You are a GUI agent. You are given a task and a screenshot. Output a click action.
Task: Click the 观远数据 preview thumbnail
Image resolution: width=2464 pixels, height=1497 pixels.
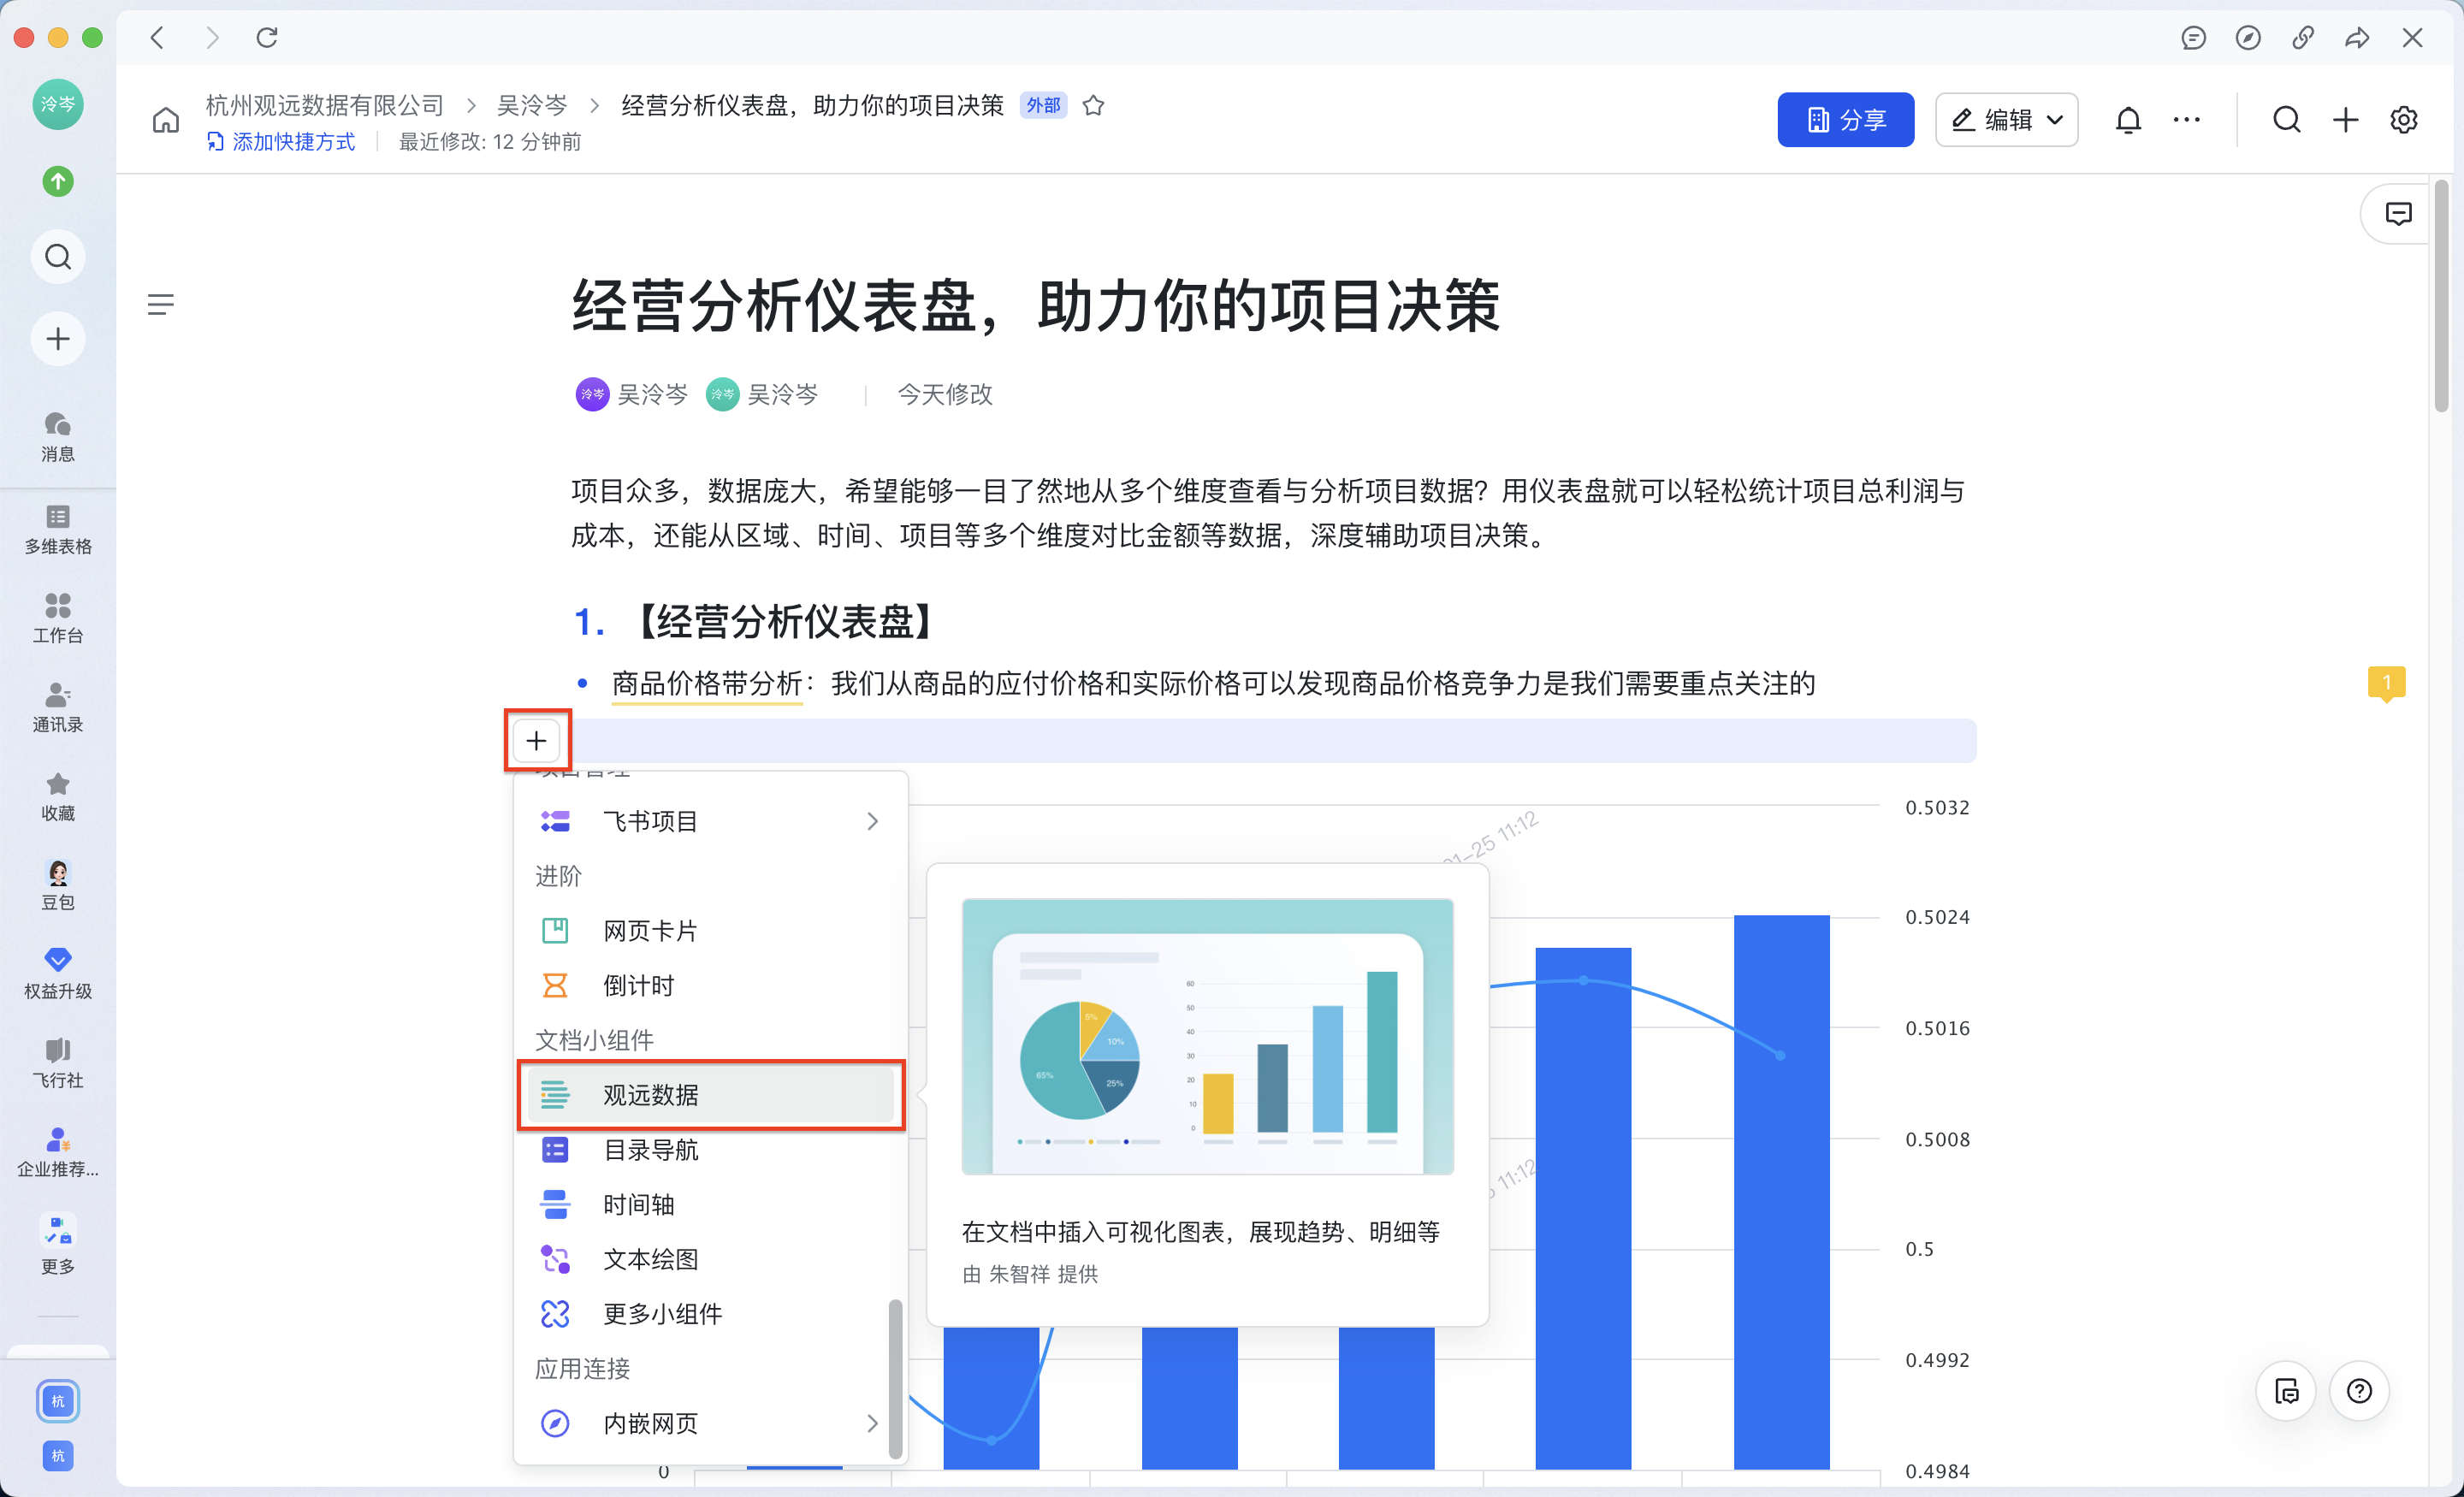[1207, 1036]
